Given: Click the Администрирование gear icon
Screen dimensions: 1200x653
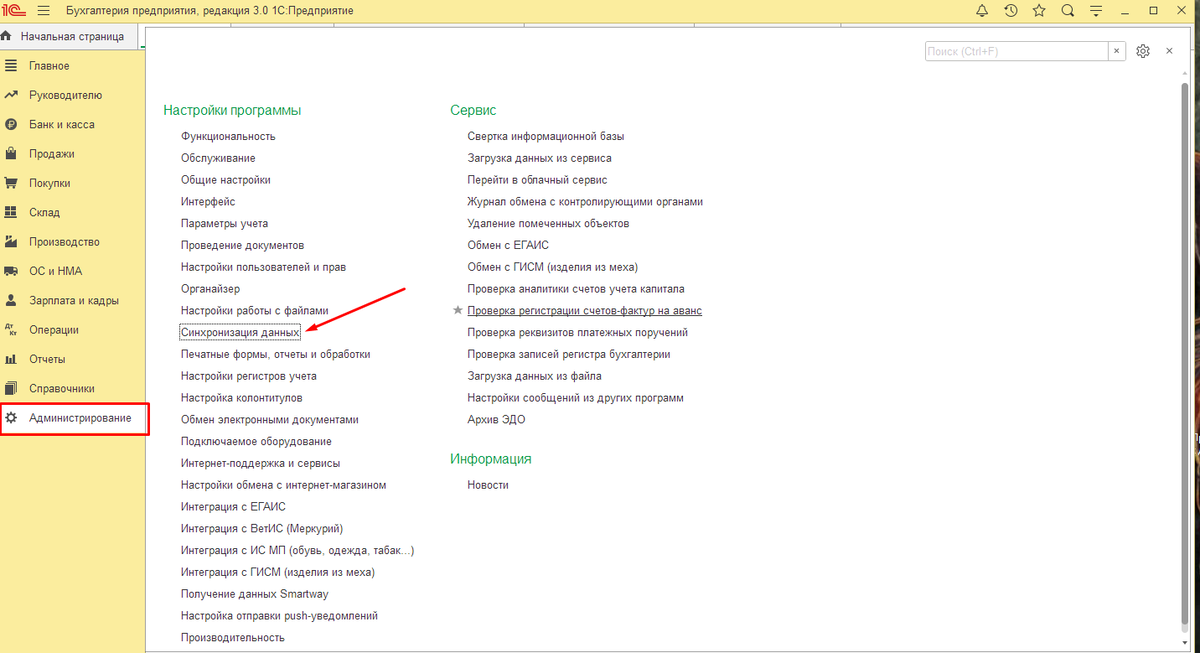Looking at the screenshot, I should coord(11,418).
